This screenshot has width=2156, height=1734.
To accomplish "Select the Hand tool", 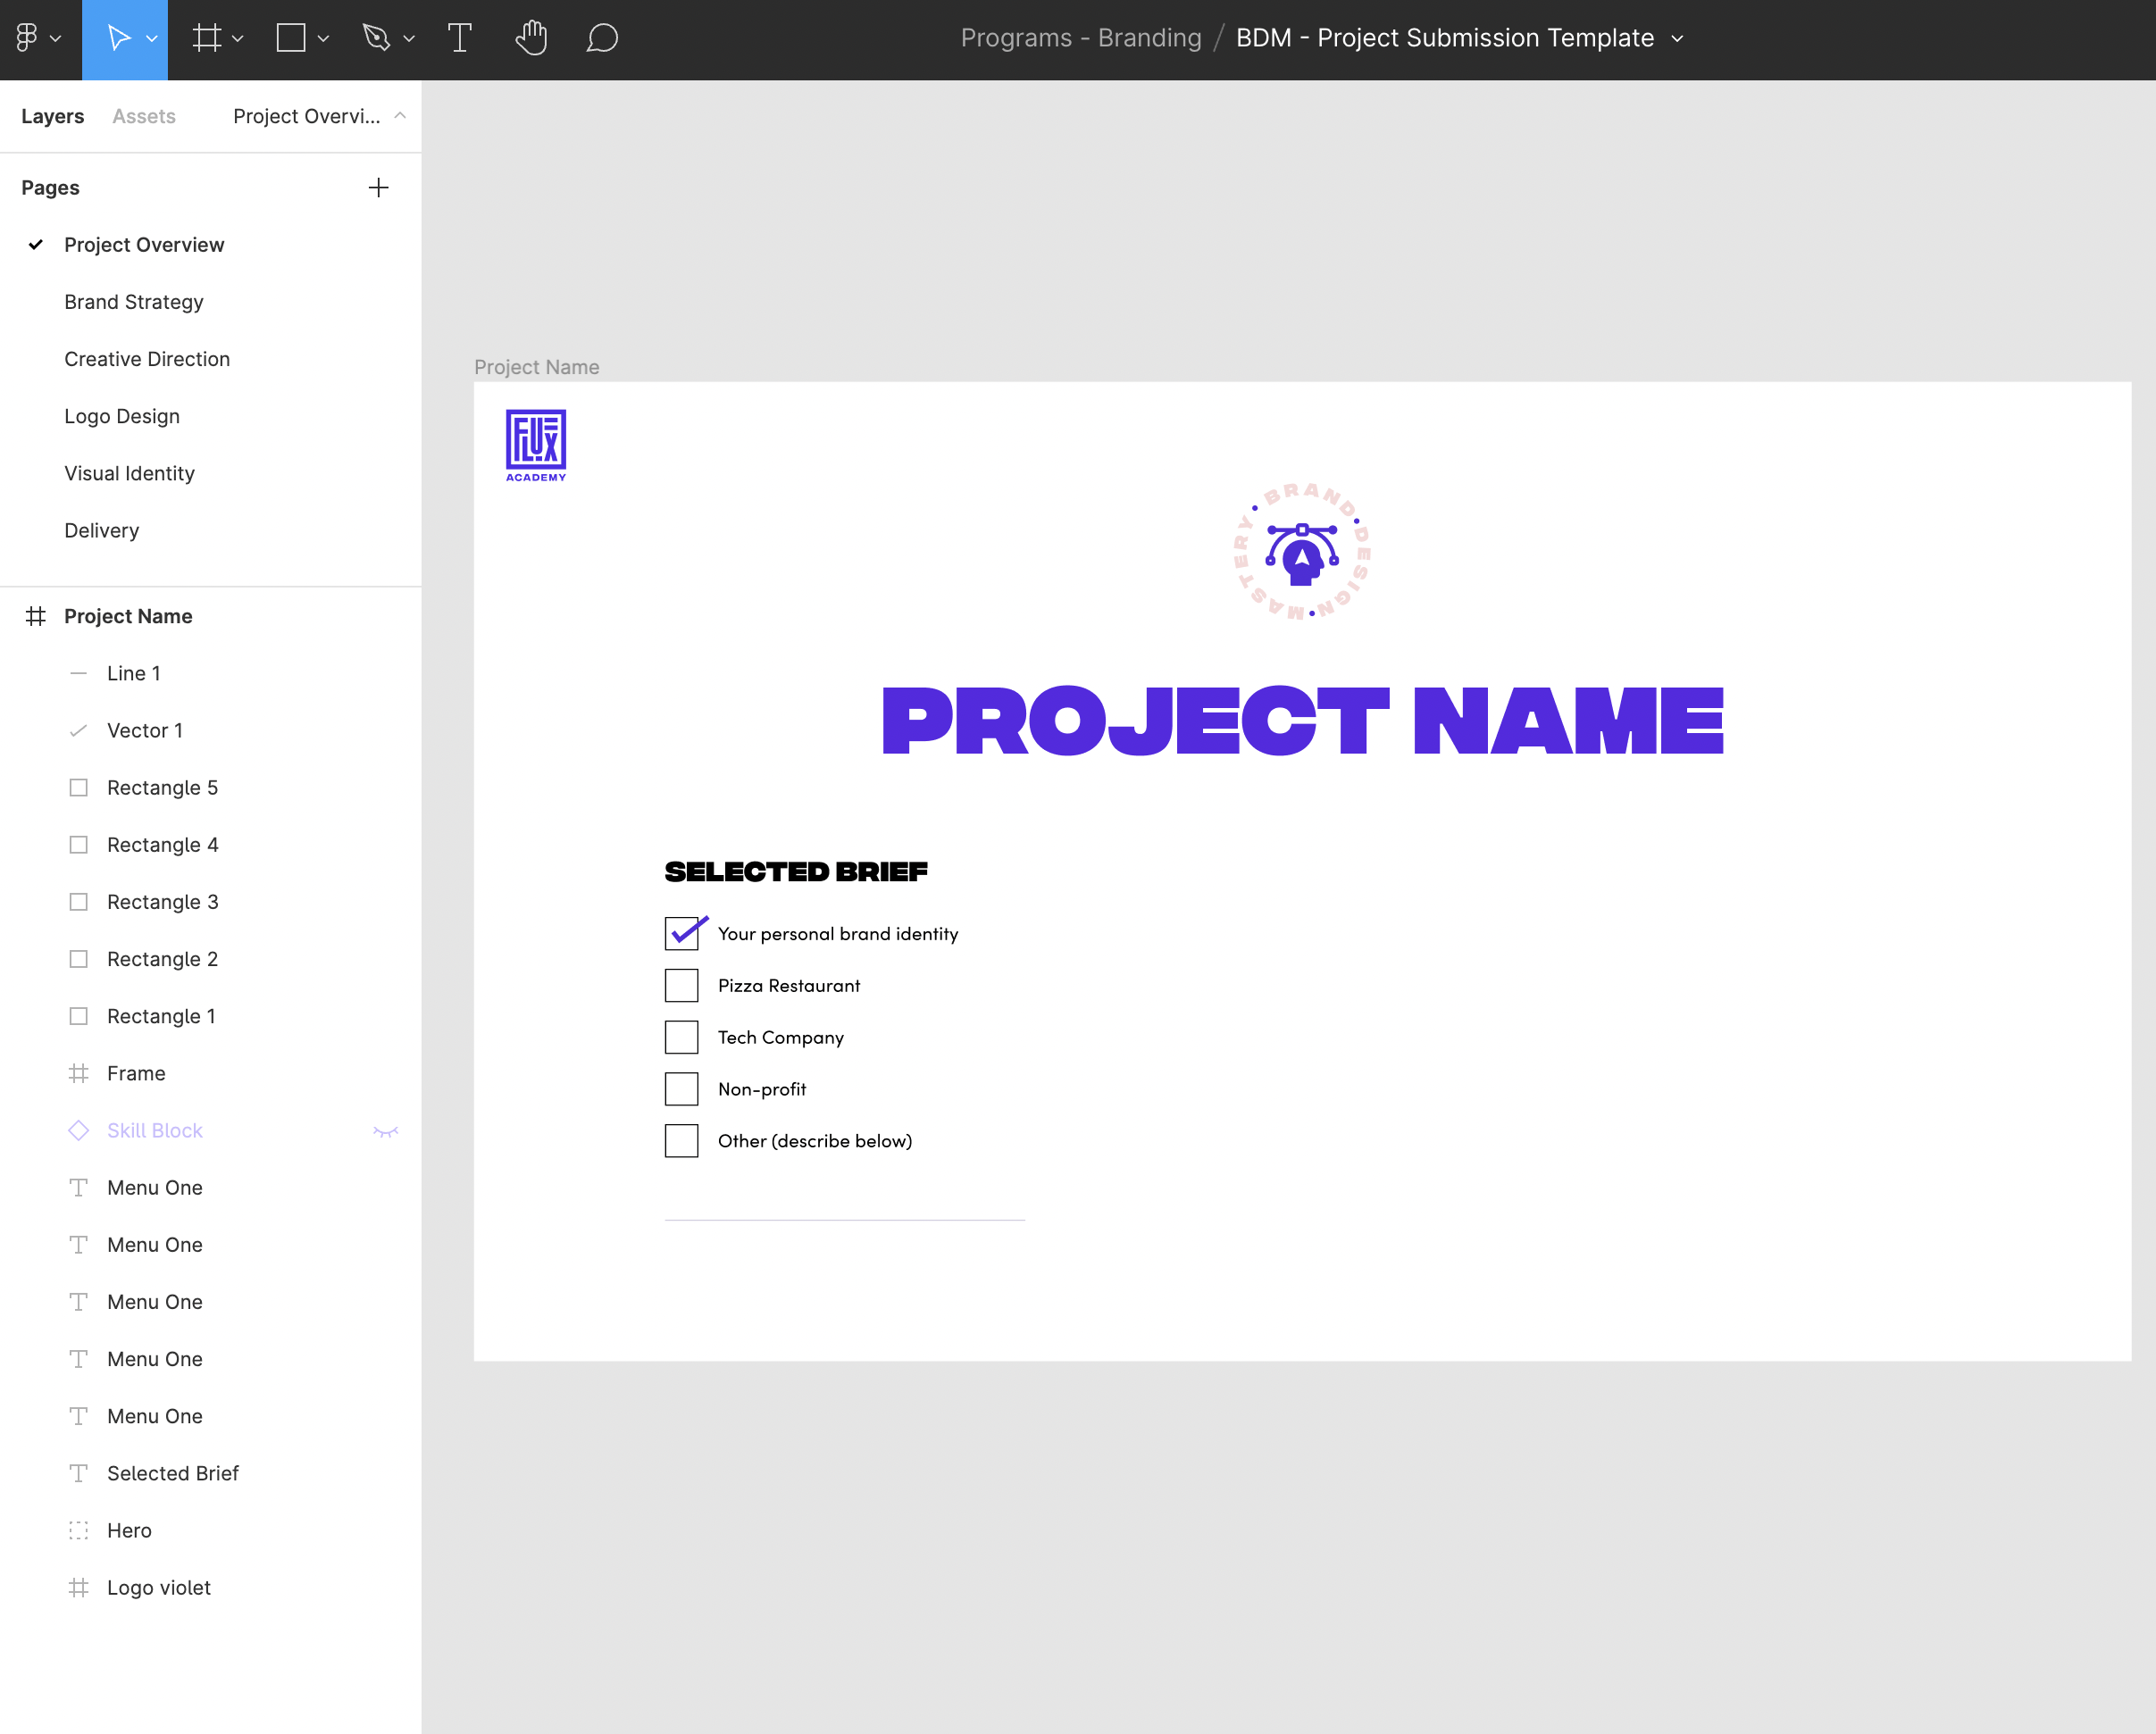I will (x=531, y=38).
